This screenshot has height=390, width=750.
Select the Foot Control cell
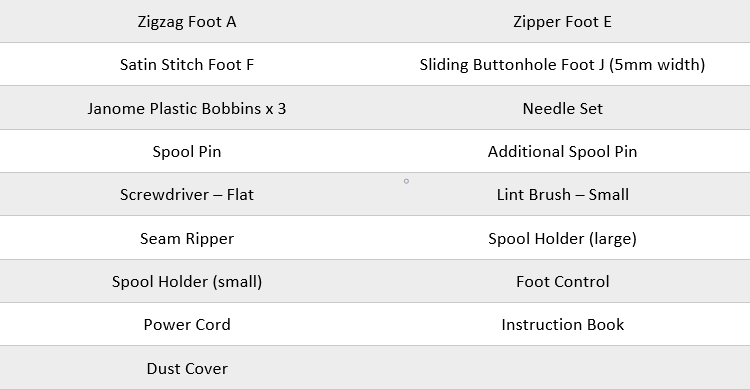click(562, 282)
